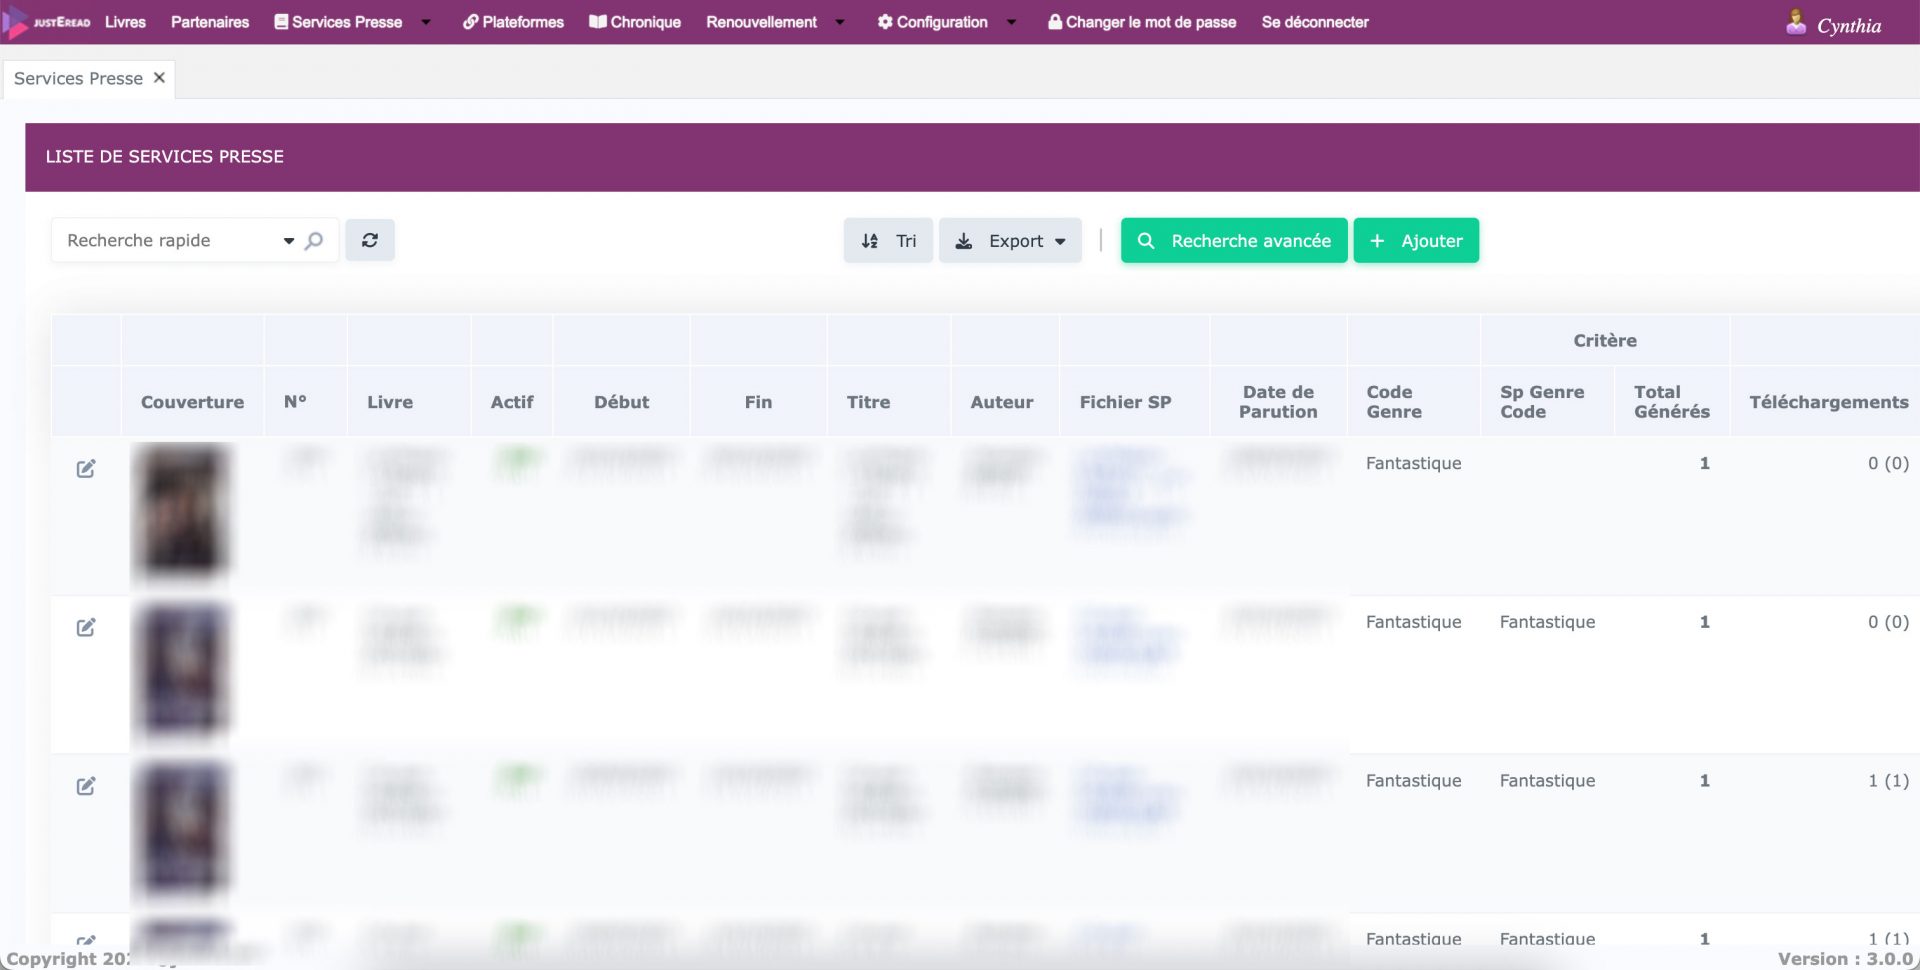Open the Export dropdown
Screen dimensions: 1920x970
(x=1010, y=240)
